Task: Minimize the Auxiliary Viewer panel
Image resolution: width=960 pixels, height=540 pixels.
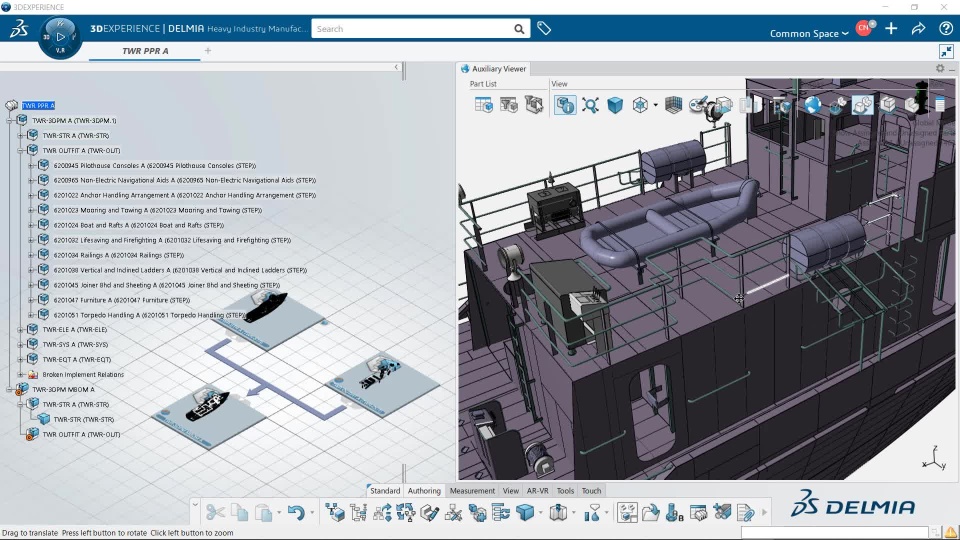Action: (952, 69)
